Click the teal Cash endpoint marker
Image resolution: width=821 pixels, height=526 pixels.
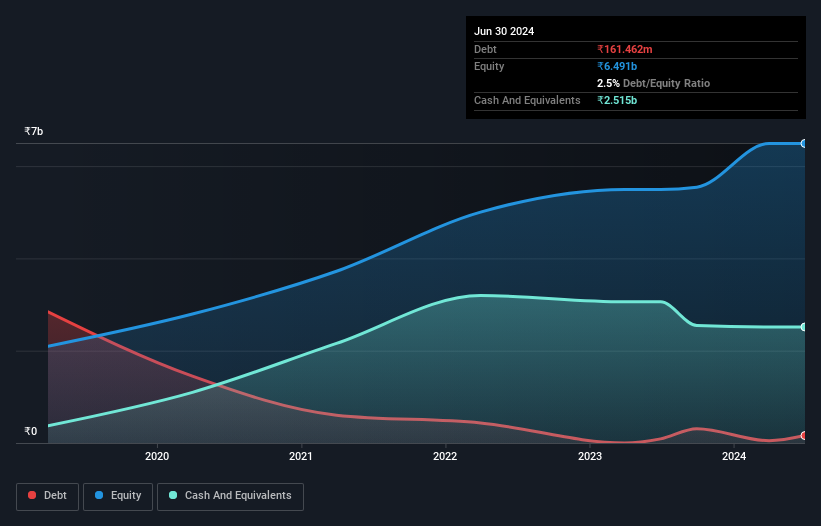(x=804, y=327)
